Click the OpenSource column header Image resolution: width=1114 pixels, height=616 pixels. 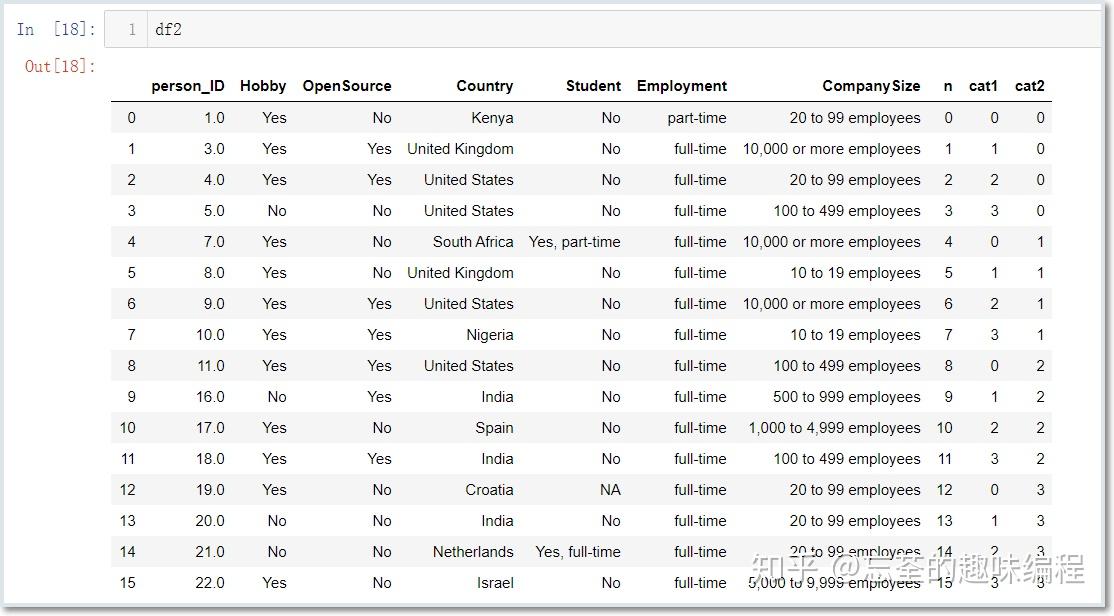(347, 86)
